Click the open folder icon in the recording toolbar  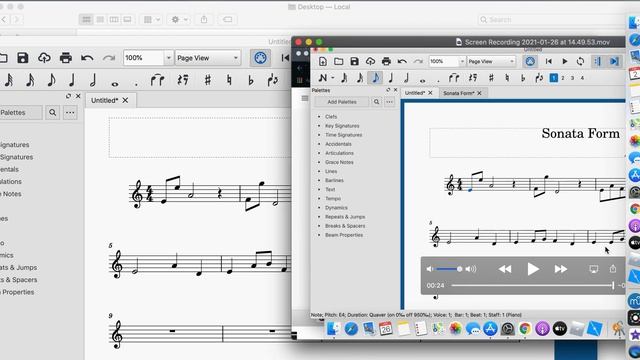pos(338,61)
